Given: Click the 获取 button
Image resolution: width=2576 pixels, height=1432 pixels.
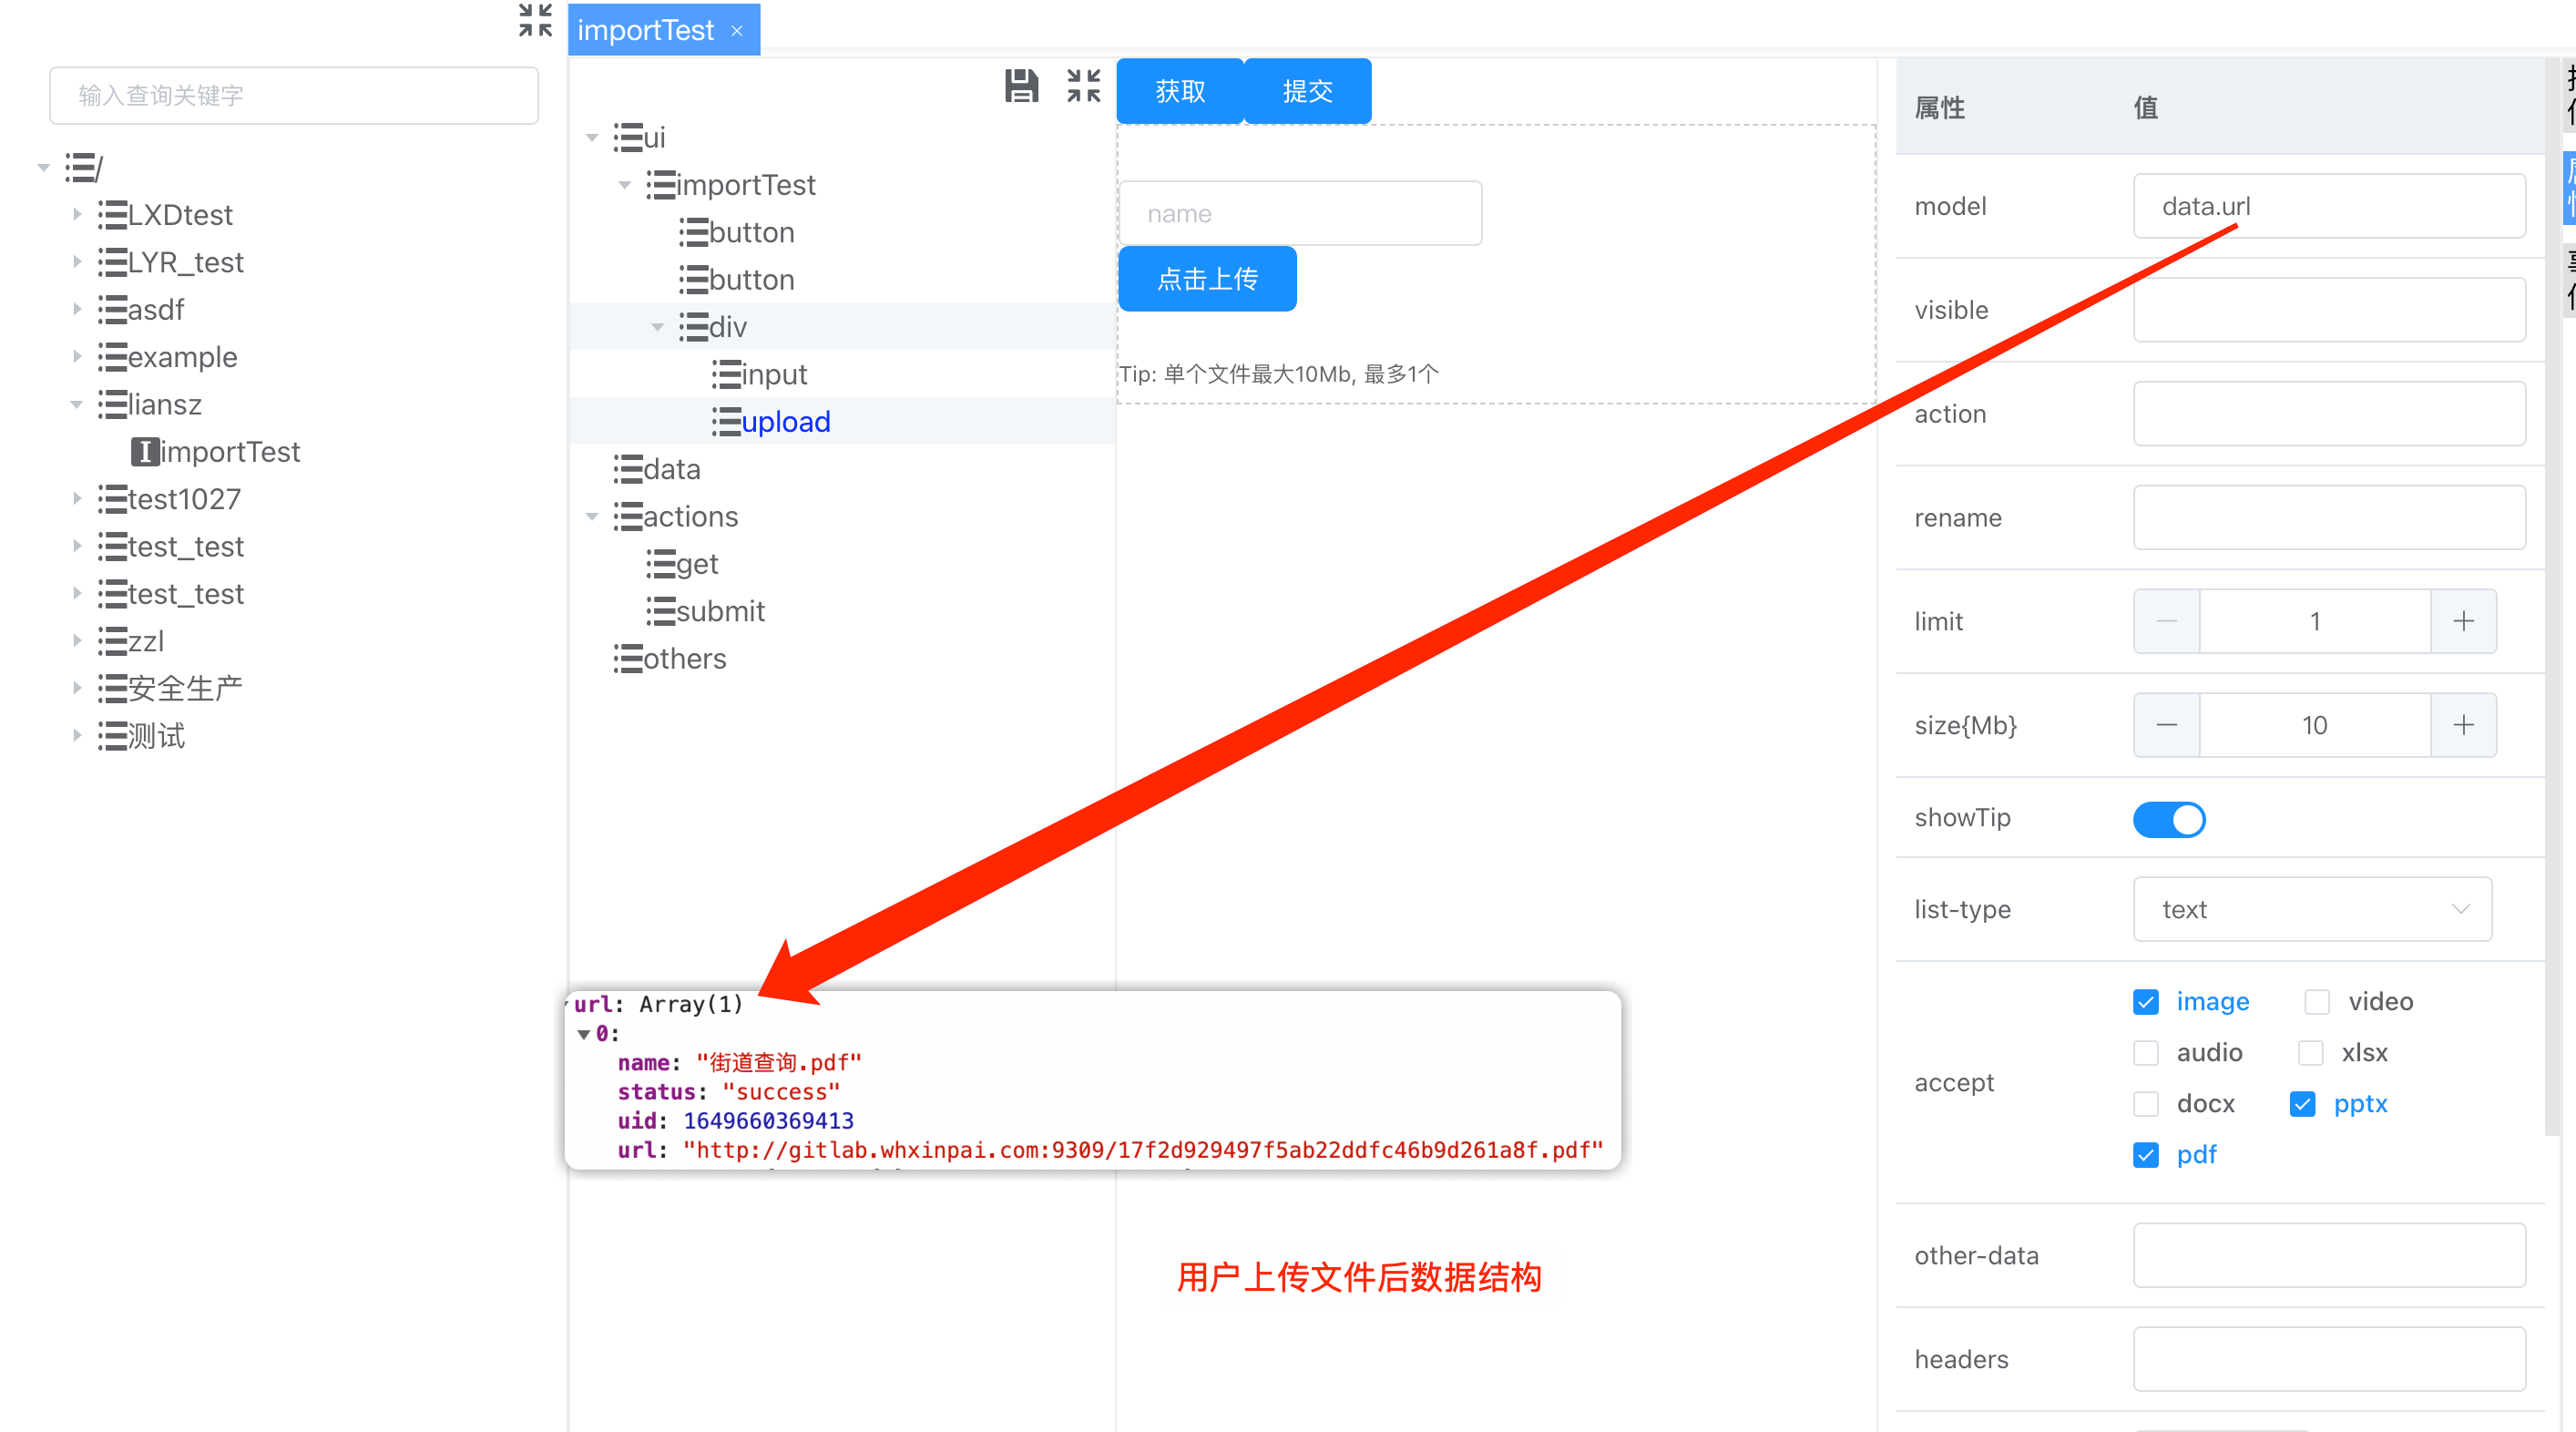Looking at the screenshot, I should pos(1180,91).
